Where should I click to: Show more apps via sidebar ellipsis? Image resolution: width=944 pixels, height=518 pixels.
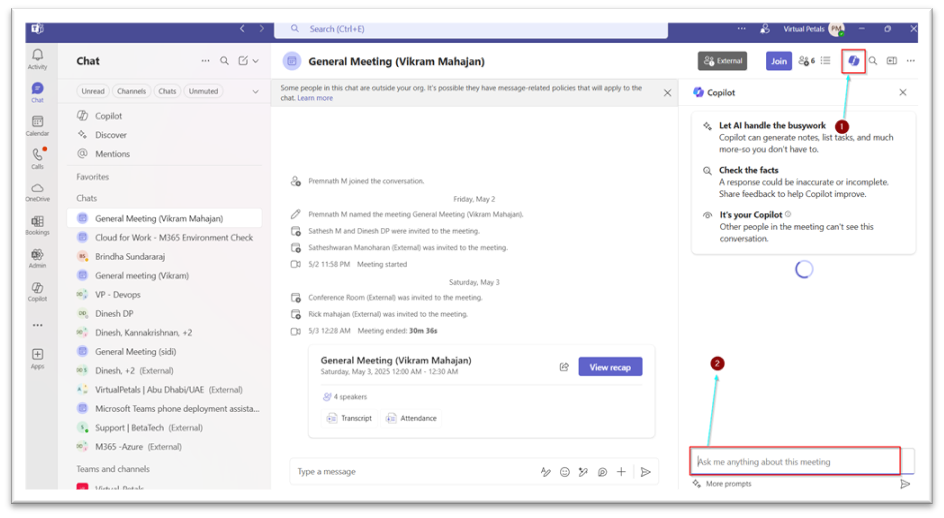[37, 325]
